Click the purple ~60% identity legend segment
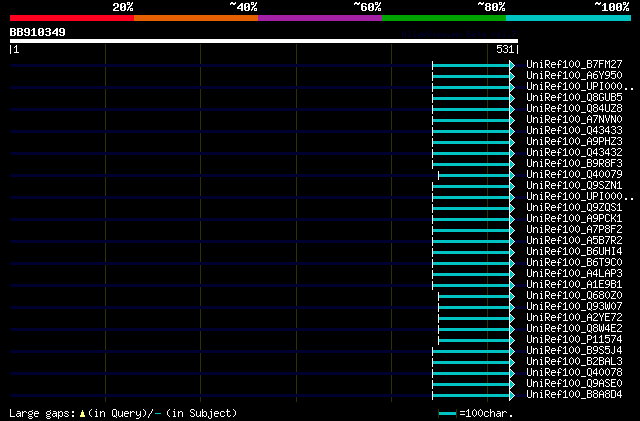Image resolution: width=640 pixels, height=421 pixels. click(x=320, y=18)
